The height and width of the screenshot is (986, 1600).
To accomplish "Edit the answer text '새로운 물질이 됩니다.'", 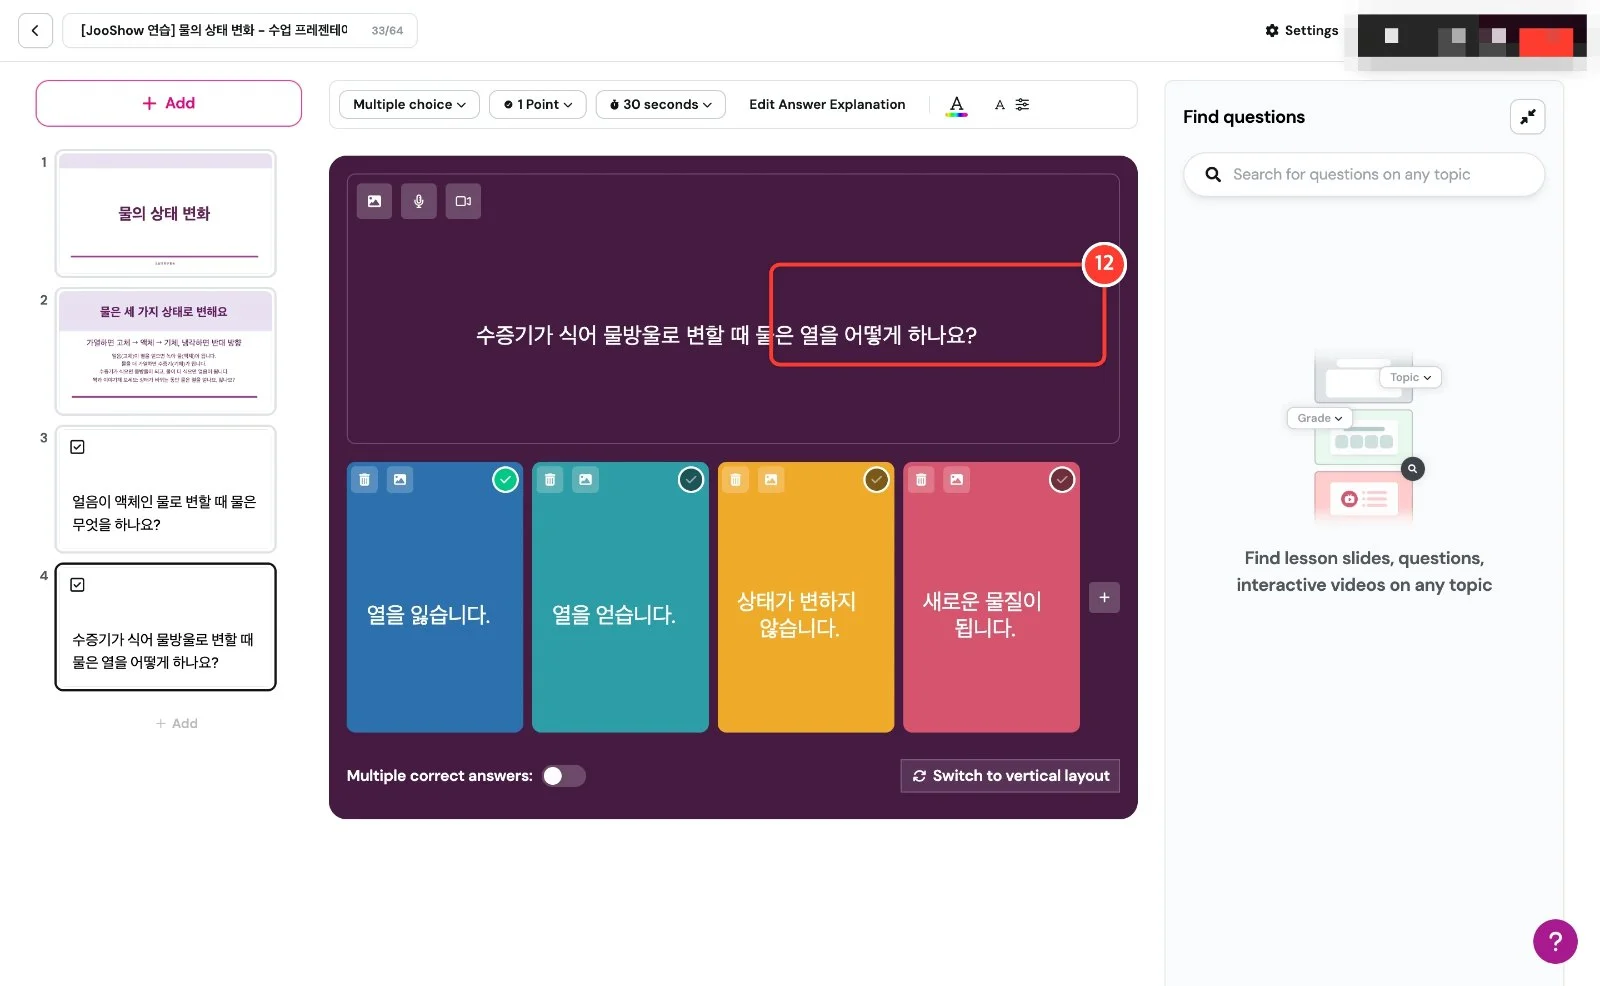I will (983, 615).
